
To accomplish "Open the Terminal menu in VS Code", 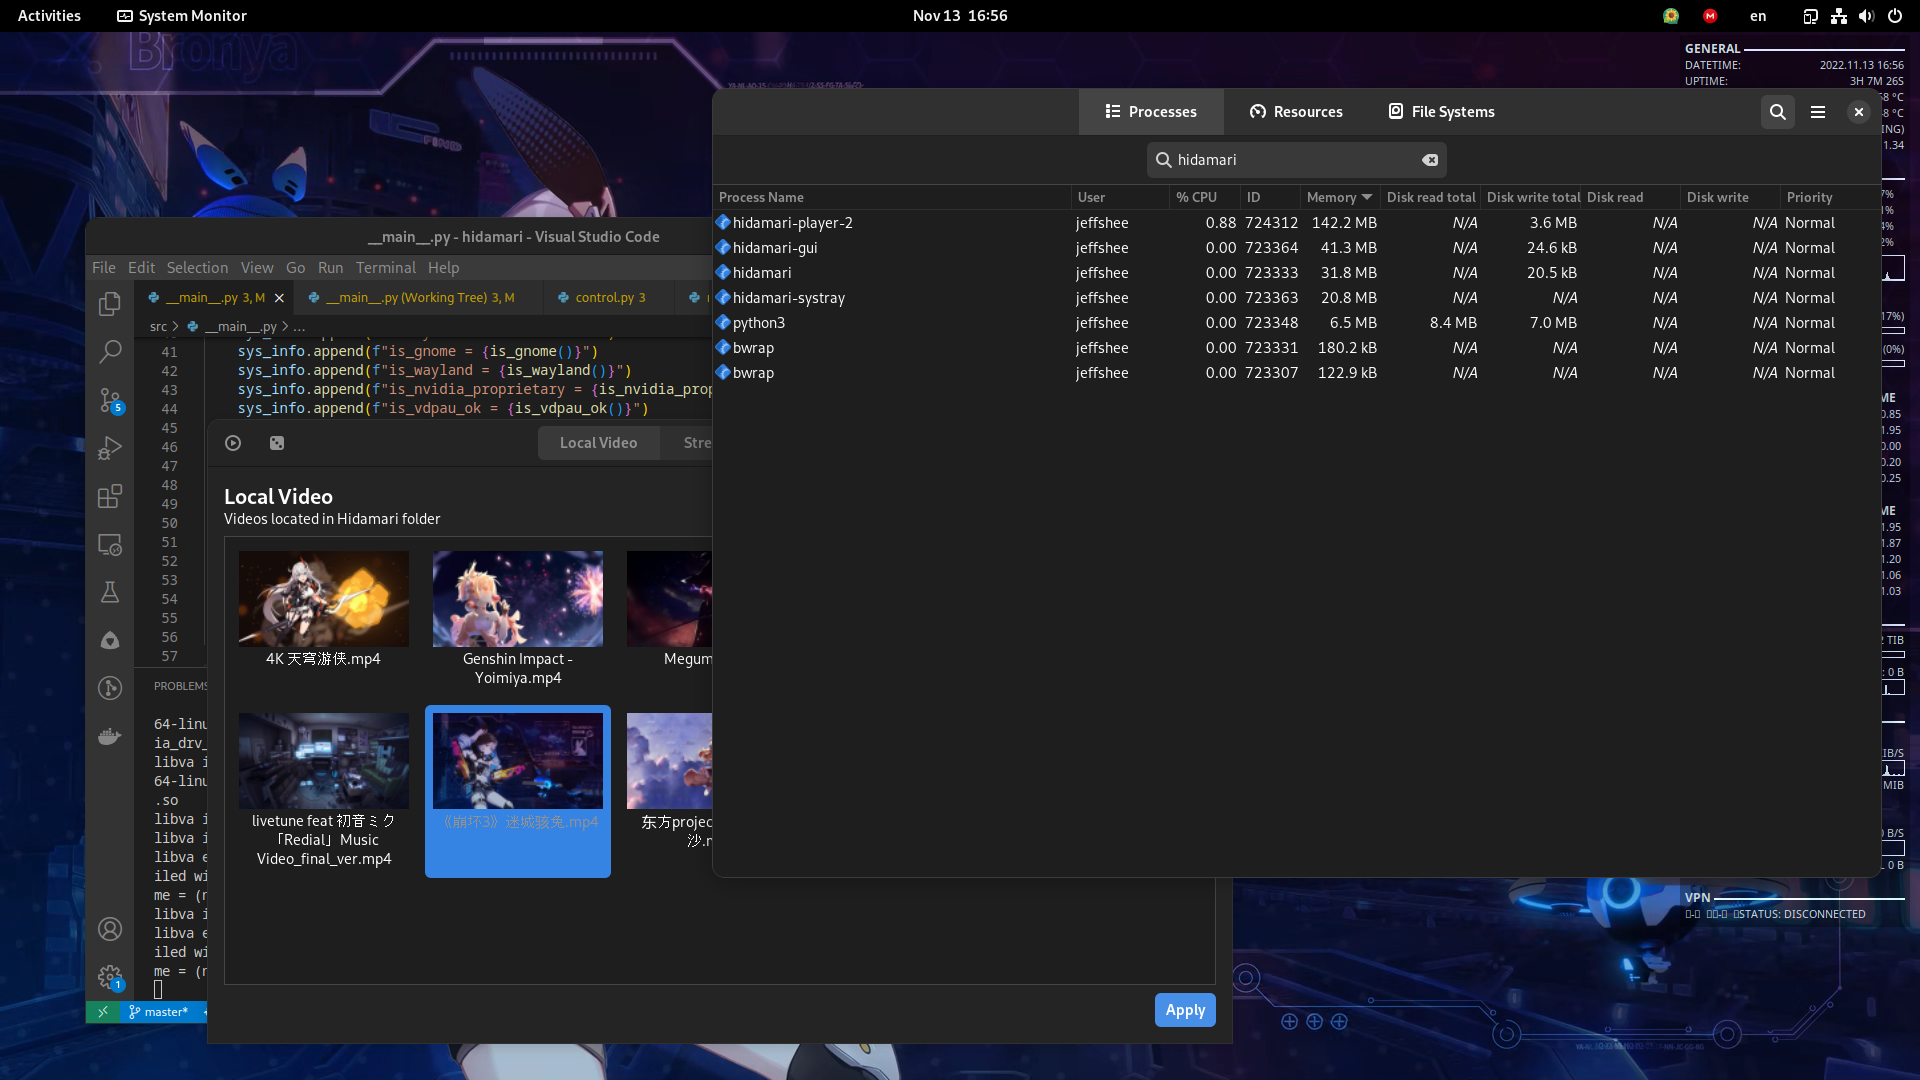I will (x=385, y=268).
